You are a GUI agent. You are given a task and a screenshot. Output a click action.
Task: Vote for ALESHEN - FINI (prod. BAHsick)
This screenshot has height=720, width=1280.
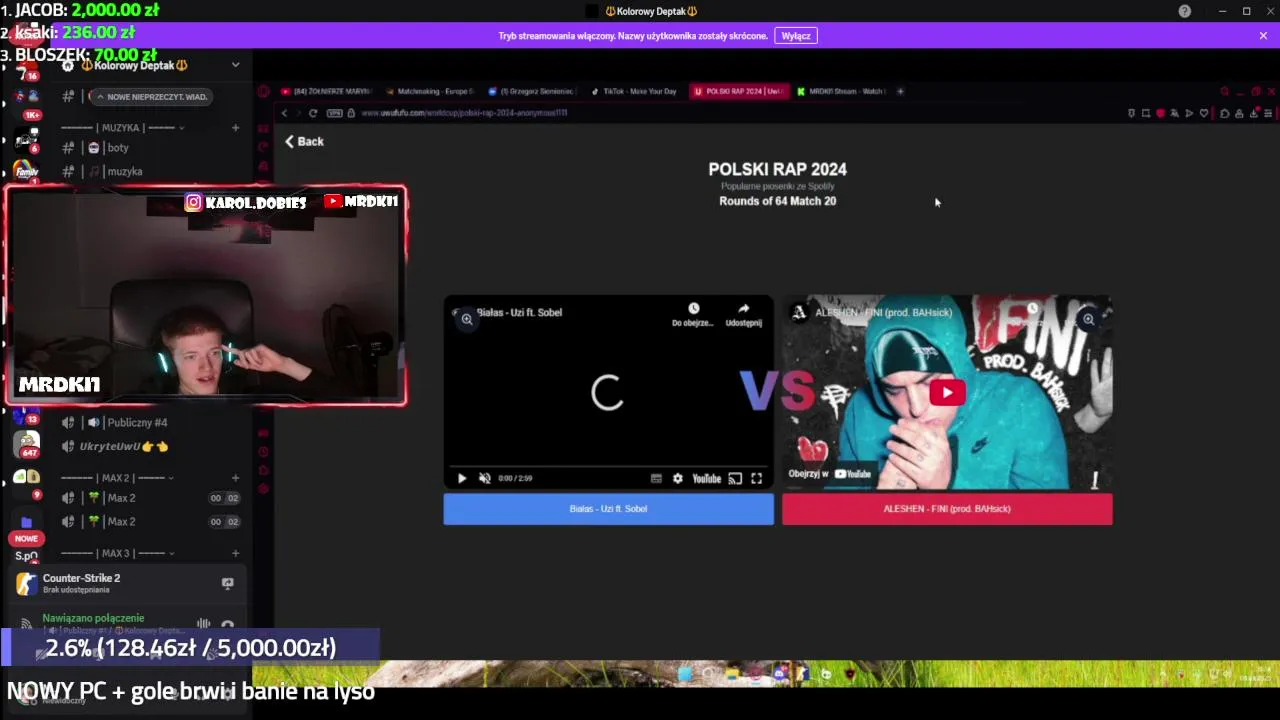[x=947, y=508]
